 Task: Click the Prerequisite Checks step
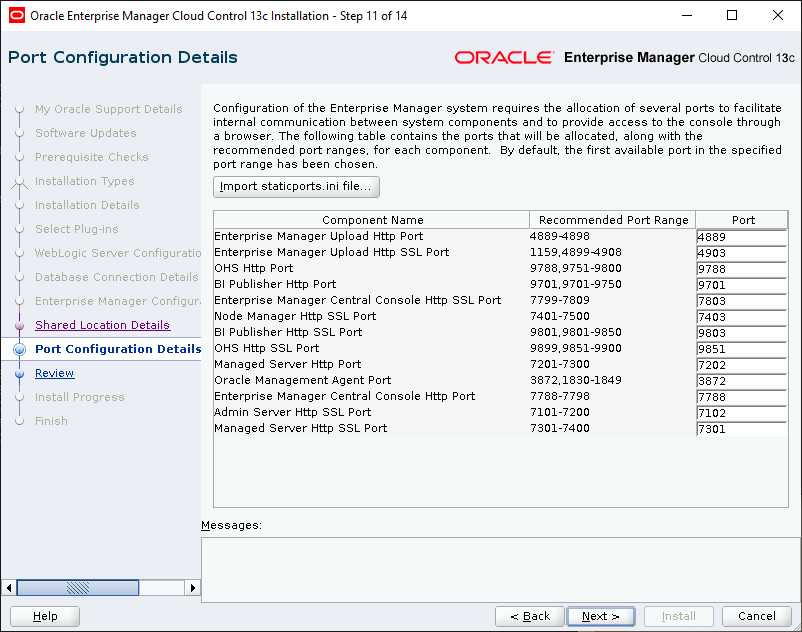point(92,157)
